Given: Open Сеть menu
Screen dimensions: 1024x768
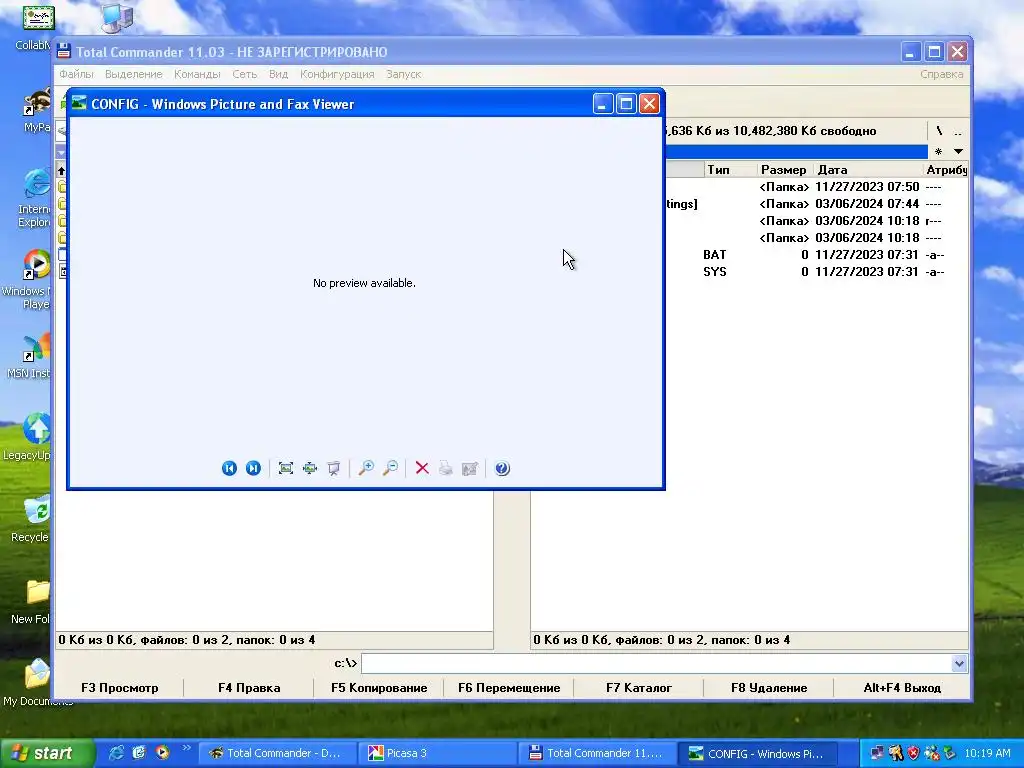Looking at the screenshot, I should [x=245, y=74].
